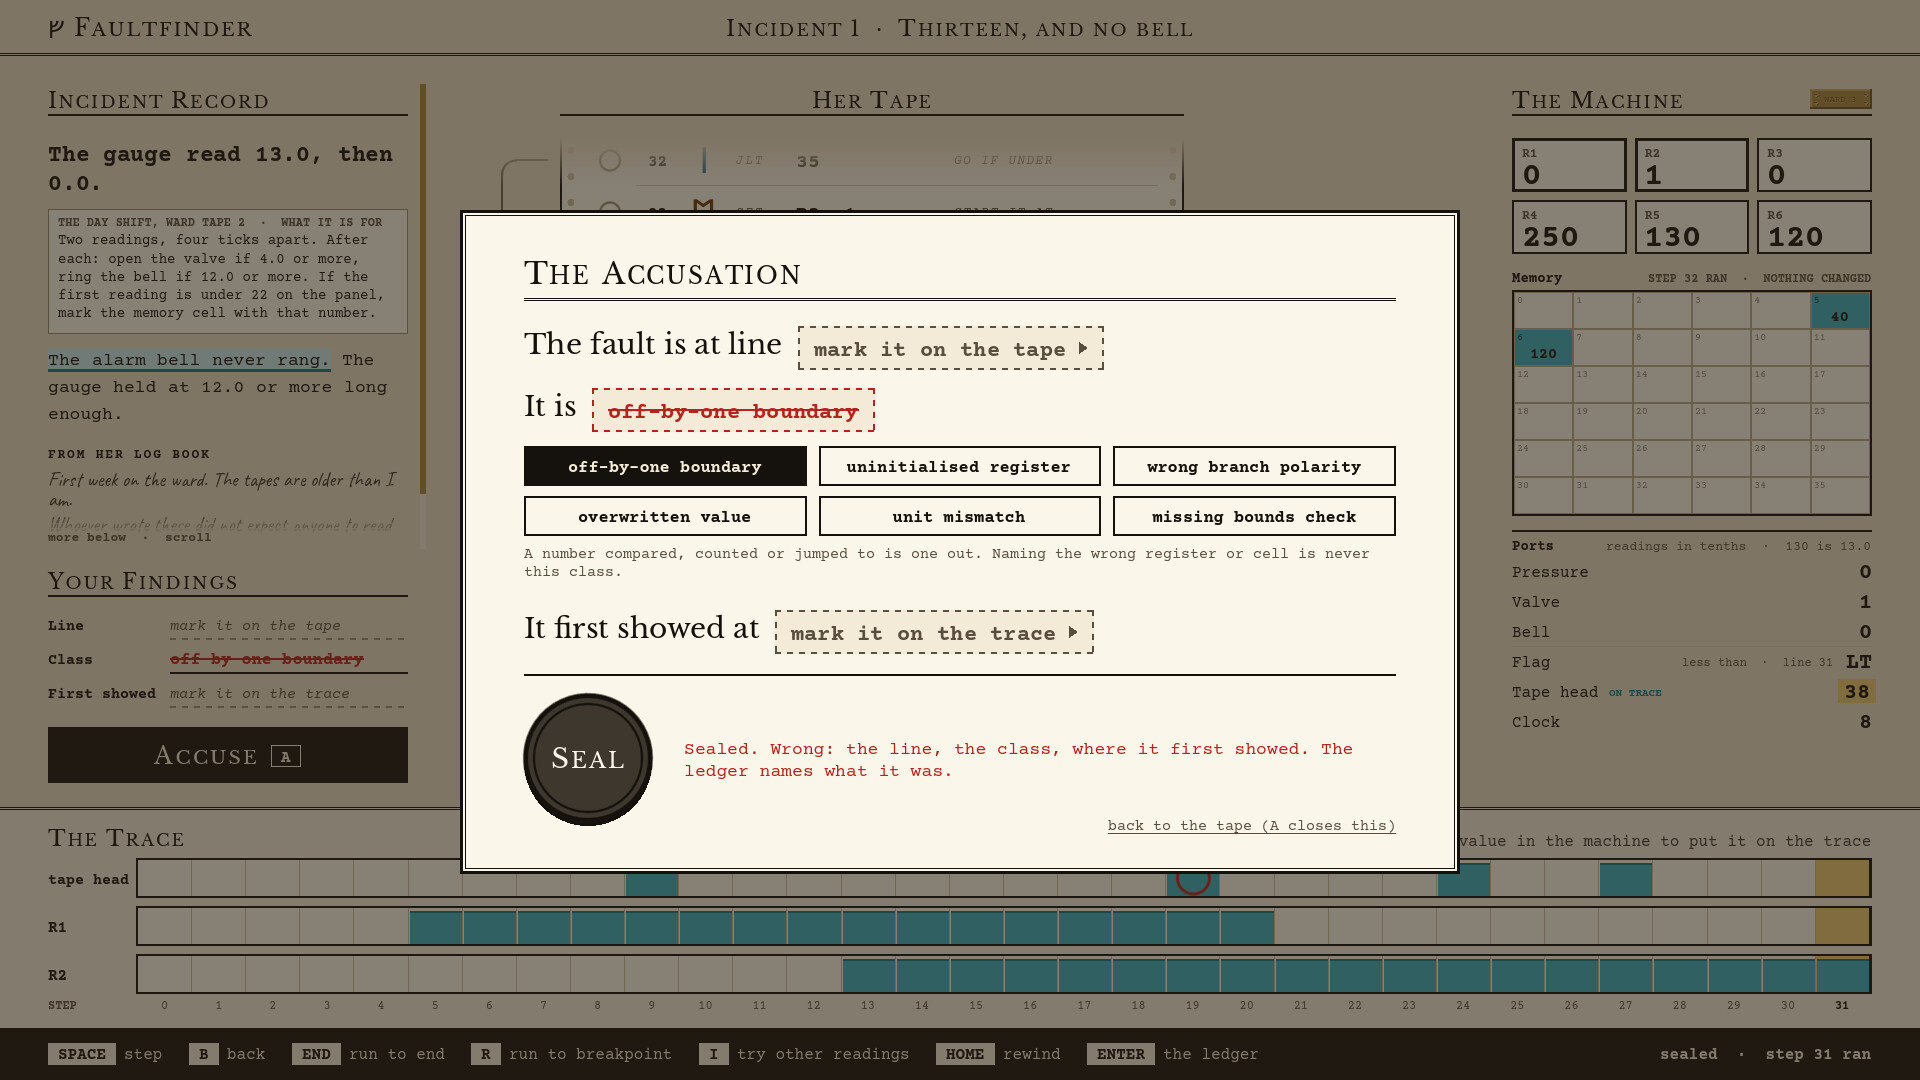Choose 'wrong branch polarity' as the class
The image size is (1920, 1080).
1254,466
